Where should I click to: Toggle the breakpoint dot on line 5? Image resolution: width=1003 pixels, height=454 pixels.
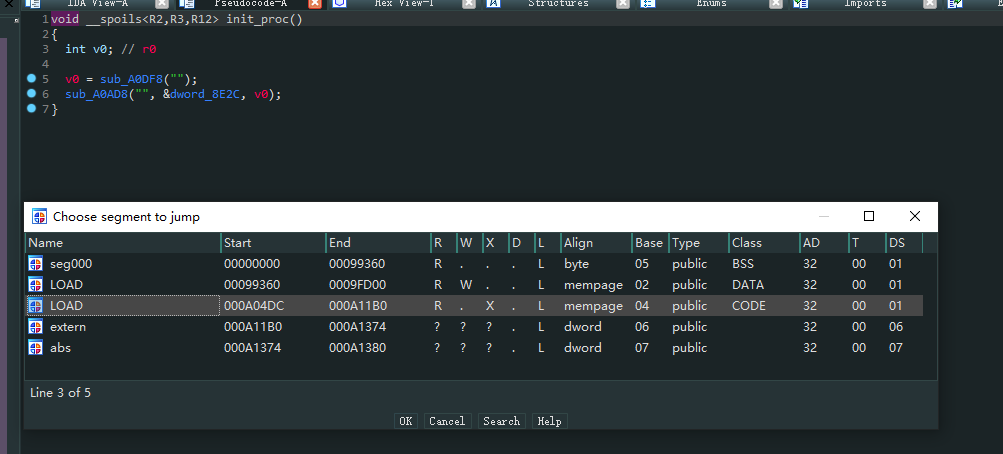point(31,79)
